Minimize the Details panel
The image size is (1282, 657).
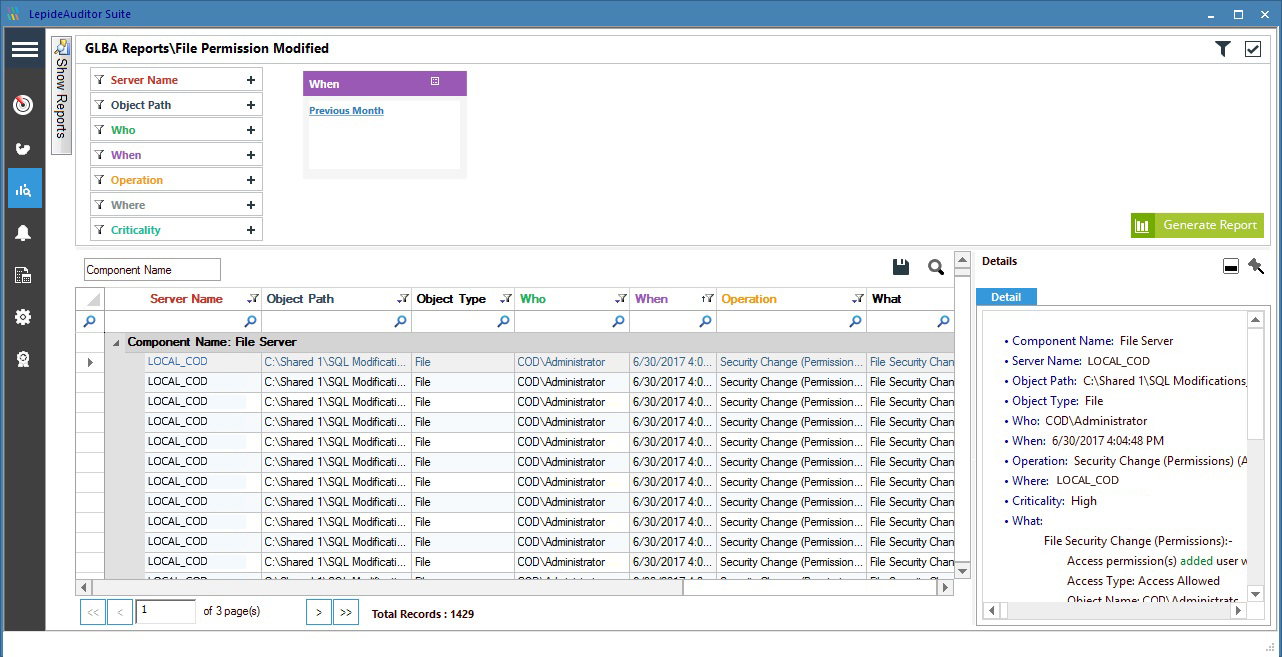(x=1231, y=267)
